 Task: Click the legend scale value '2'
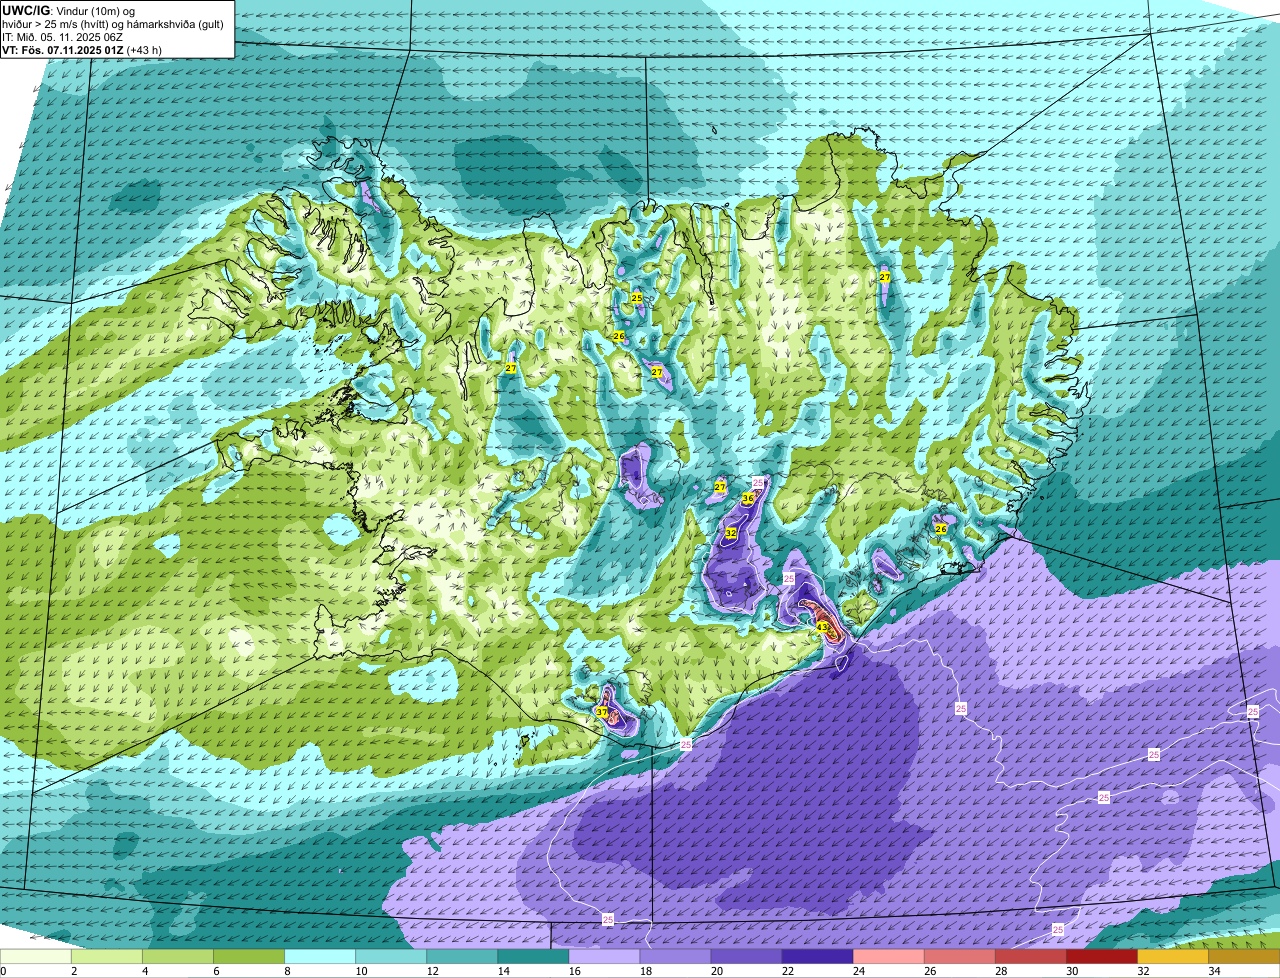tap(72, 971)
